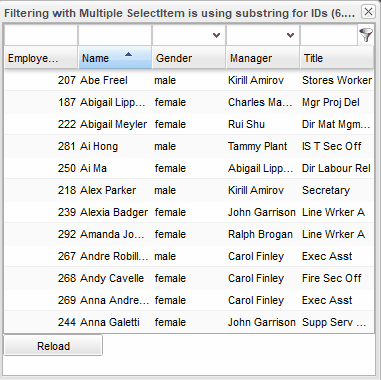Image resolution: width=381 pixels, height=380 pixels.
Task: Sort by Gender column header
Action: 189,58
